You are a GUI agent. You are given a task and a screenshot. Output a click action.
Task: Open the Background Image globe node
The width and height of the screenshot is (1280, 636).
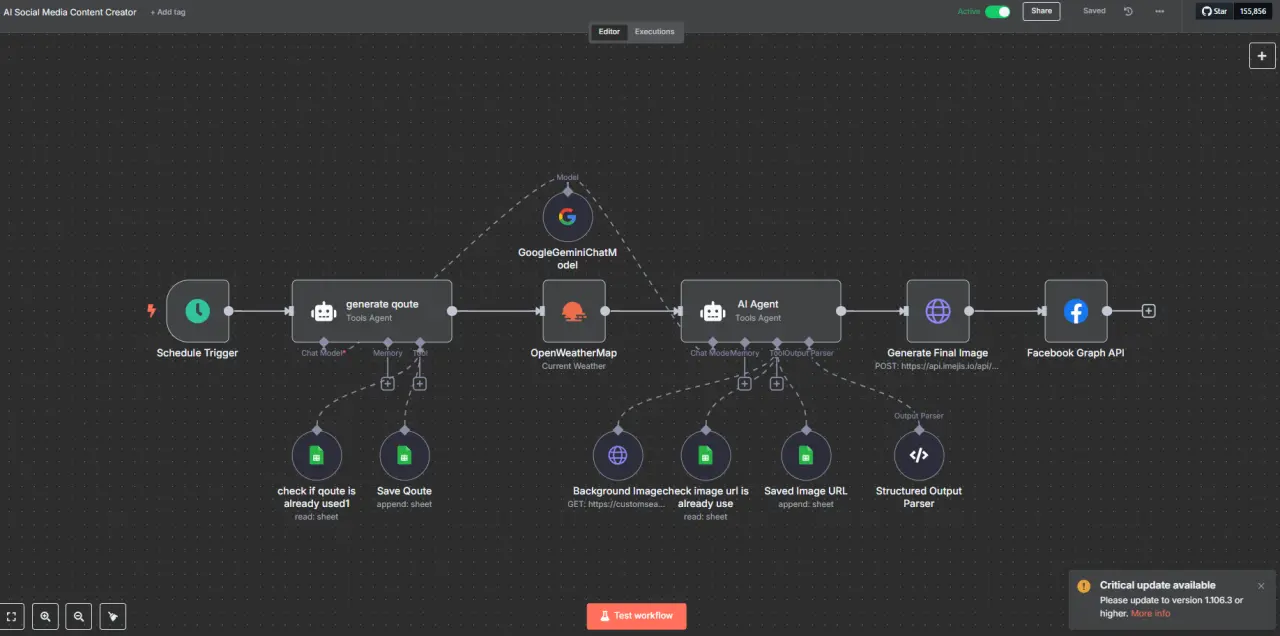[618, 456]
